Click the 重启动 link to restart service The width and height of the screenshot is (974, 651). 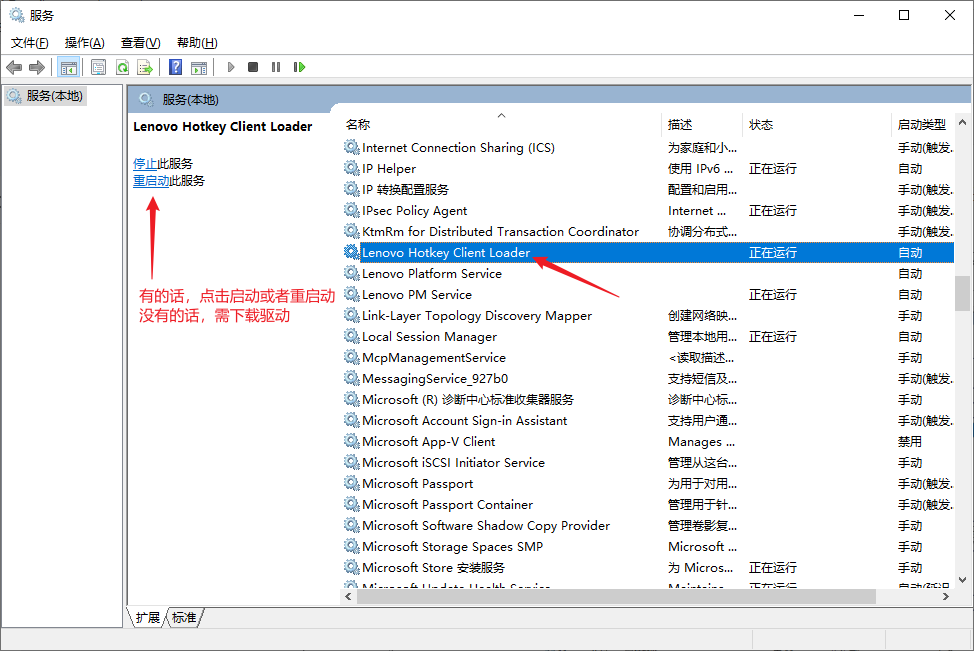[x=151, y=181]
